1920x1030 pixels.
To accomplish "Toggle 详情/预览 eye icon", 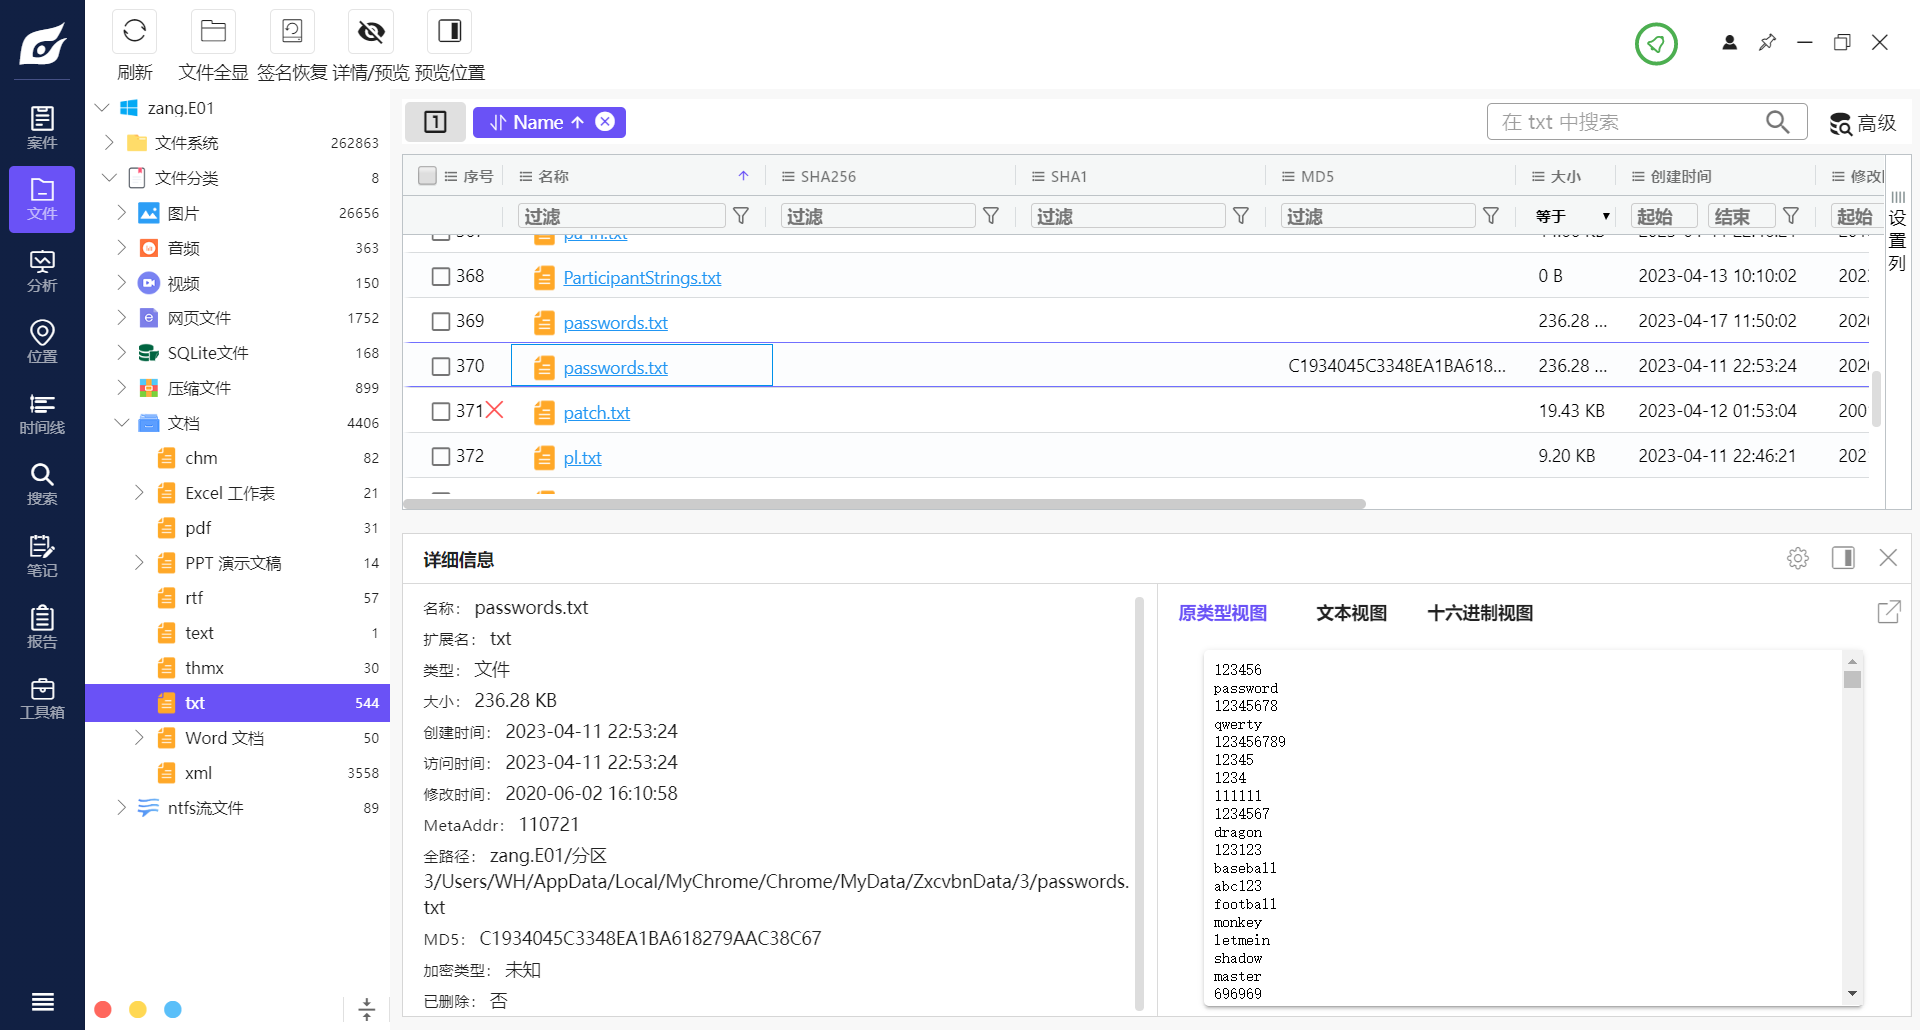I will click(x=371, y=31).
